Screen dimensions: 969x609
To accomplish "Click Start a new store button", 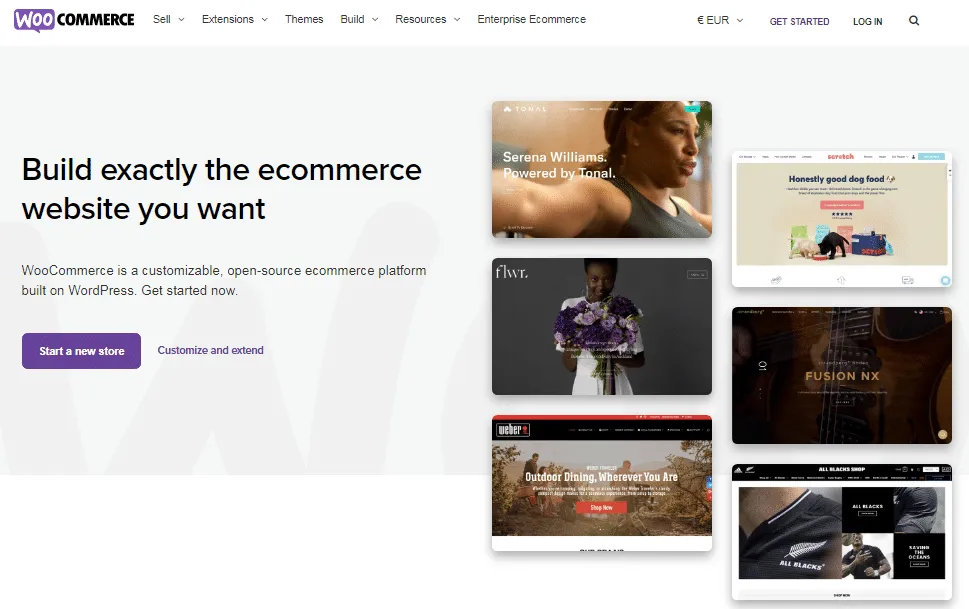I will [x=82, y=351].
